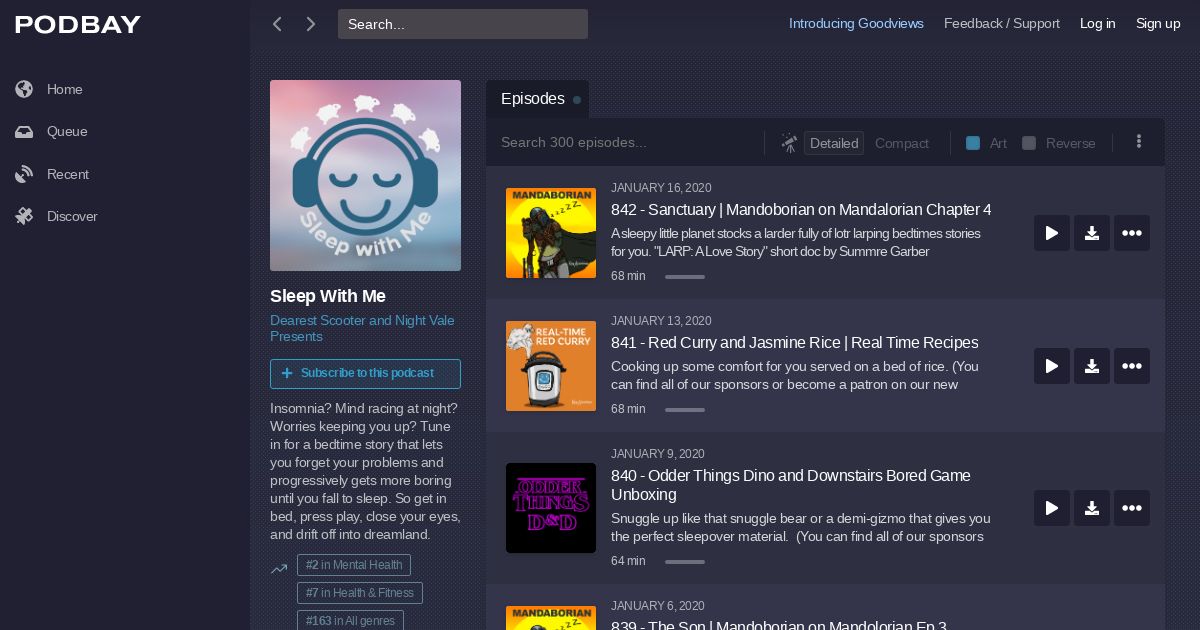Play episode 841 Red Curry
Image resolution: width=1200 pixels, height=630 pixels.
point(1052,366)
